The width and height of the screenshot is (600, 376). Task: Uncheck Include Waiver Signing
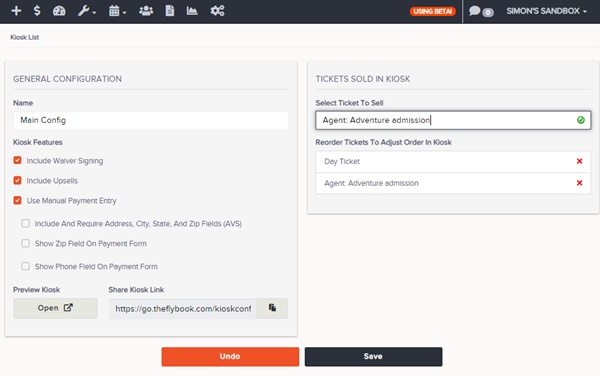(17, 160)
